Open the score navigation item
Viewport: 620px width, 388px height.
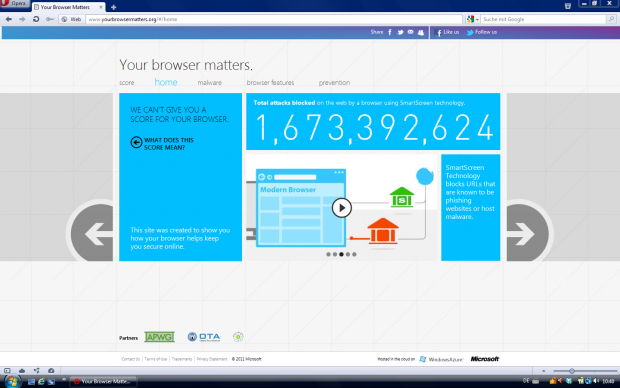(x=127, y=83)
